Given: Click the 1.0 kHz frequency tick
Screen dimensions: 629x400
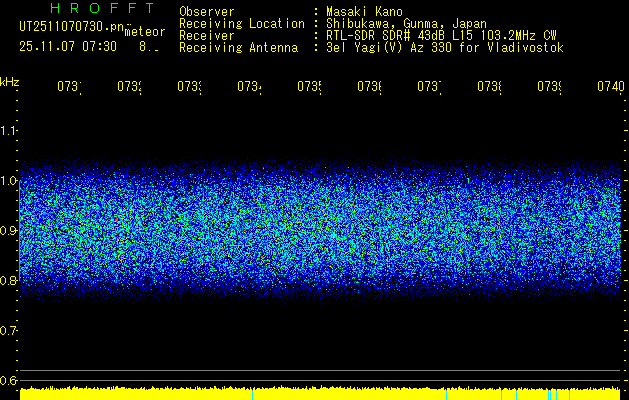Looking at the screenshot, I should coord(9,181).
